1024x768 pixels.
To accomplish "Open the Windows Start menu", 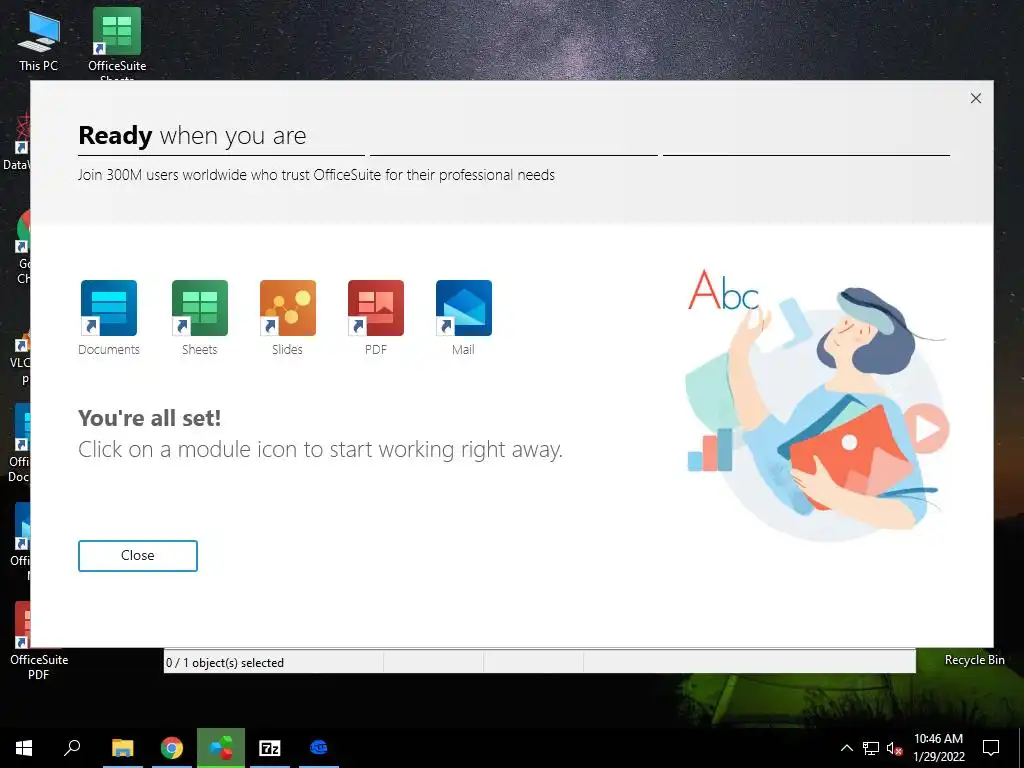I will (24, 748).
